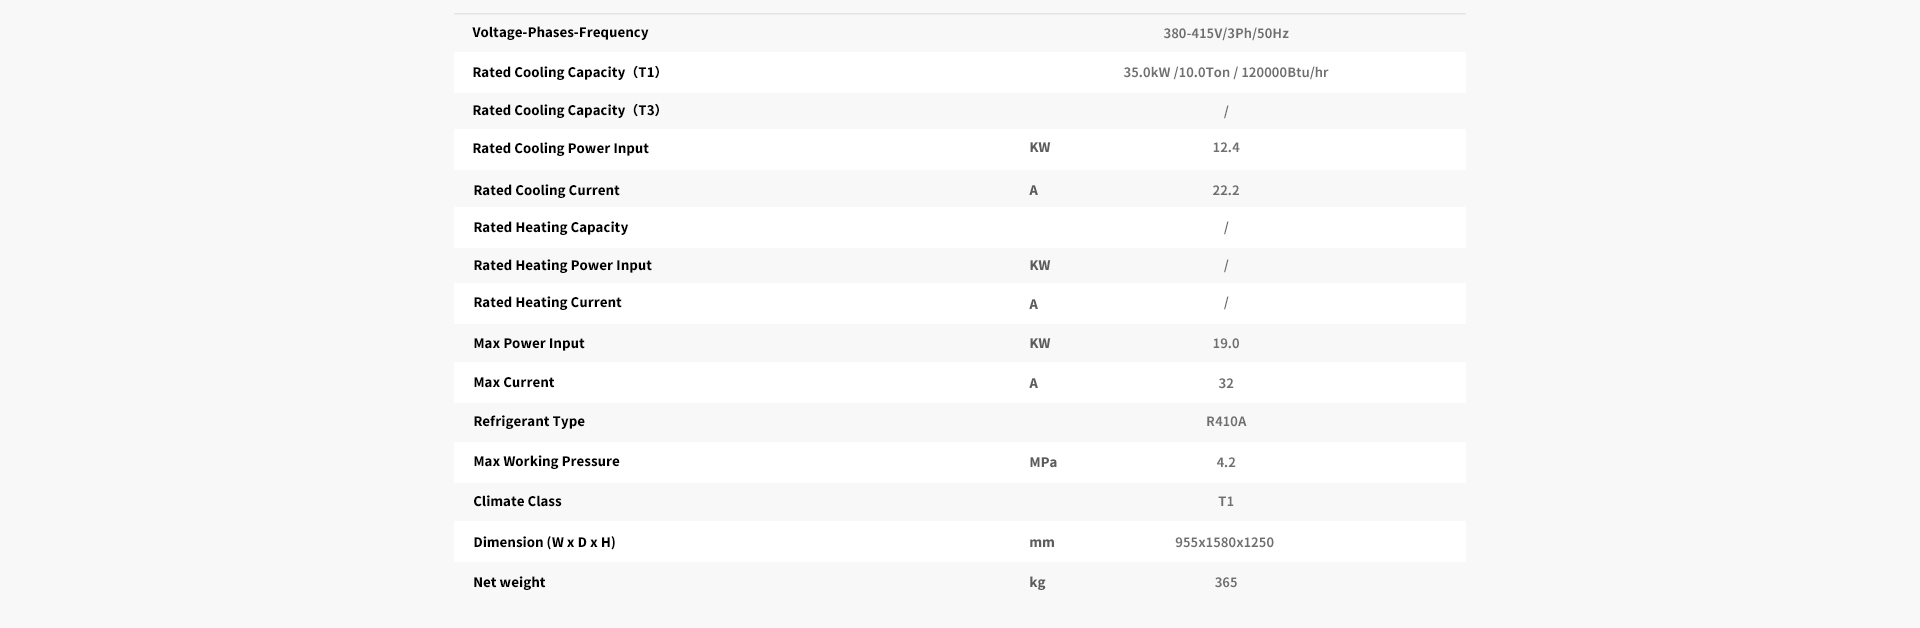Click the MPa unit in Max Working Pressure row
Viewport: 1920px width, 628px height.
click(1043, 462)
